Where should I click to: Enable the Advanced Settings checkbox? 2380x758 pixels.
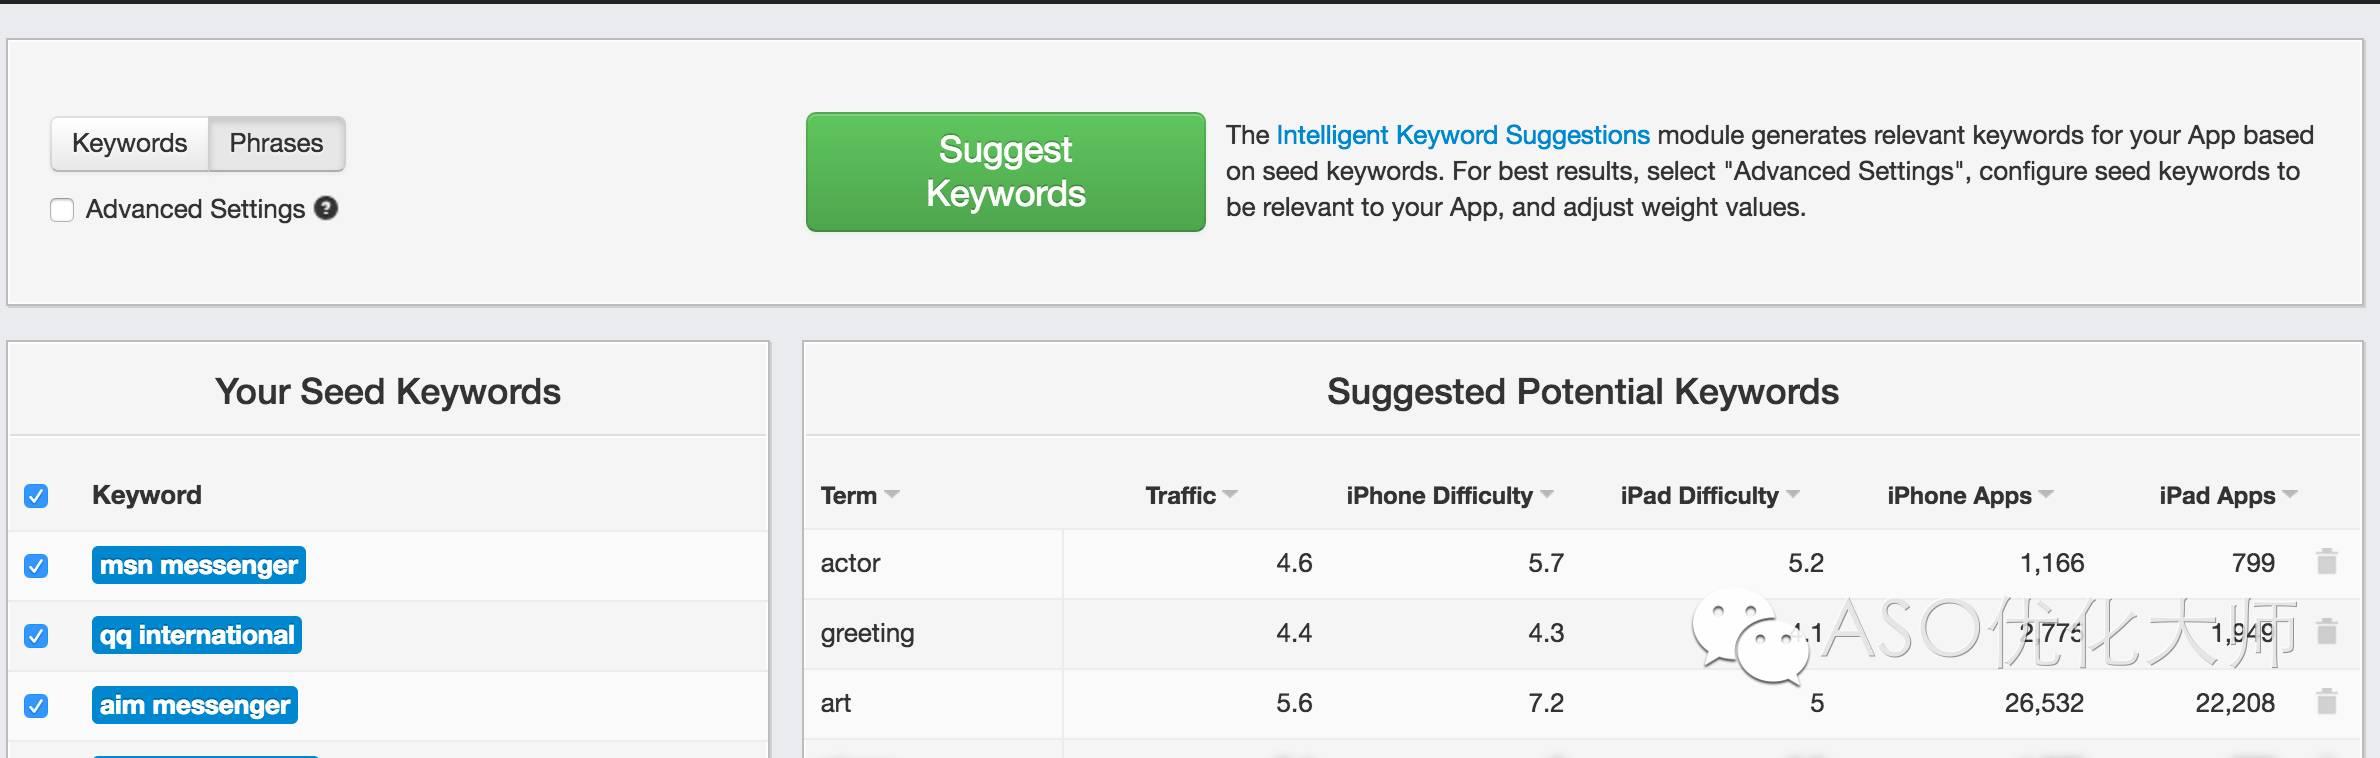point(62,209)
